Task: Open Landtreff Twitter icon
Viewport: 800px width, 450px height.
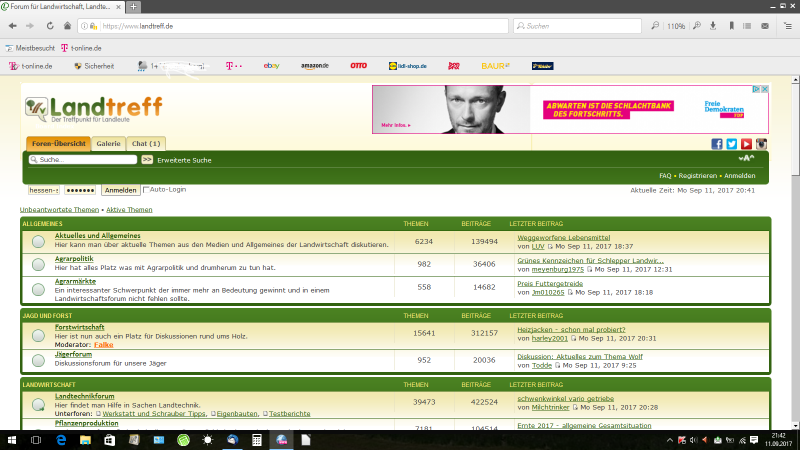Action: coord(732,144)
